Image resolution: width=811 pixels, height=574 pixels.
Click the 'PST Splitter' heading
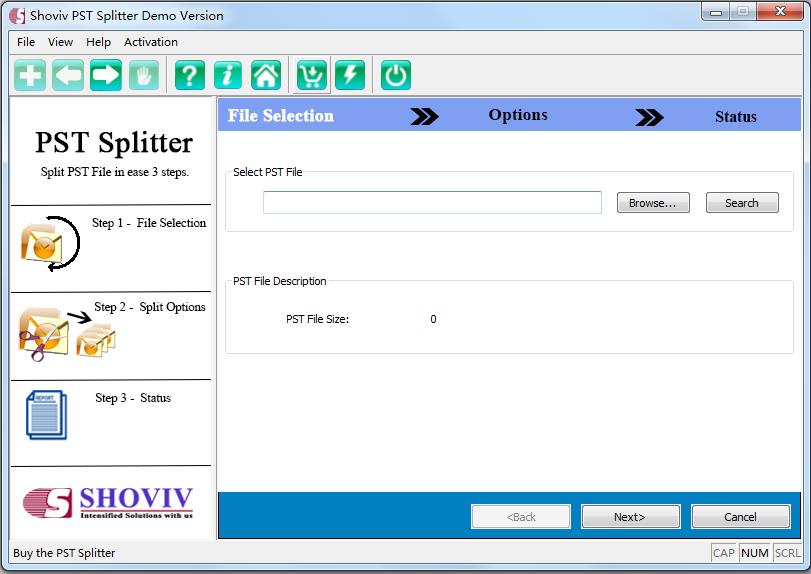[x=113, y=143]
